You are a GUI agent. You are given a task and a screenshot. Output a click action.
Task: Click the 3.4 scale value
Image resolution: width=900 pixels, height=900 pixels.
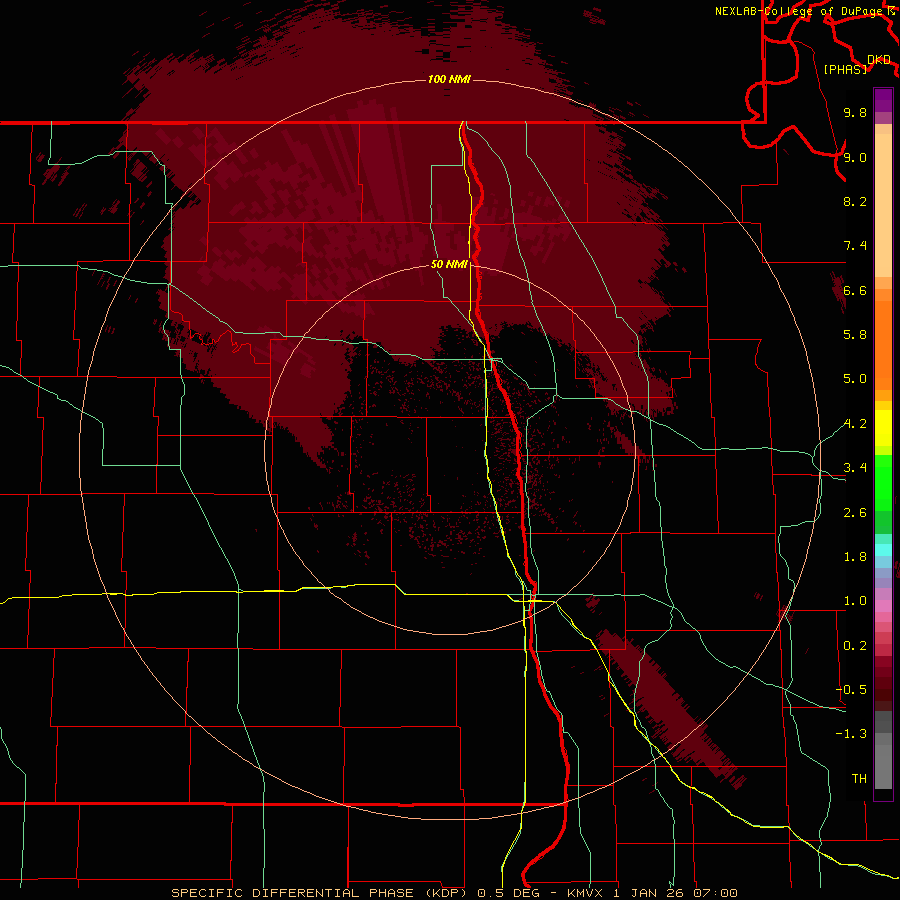pos(855,468)
